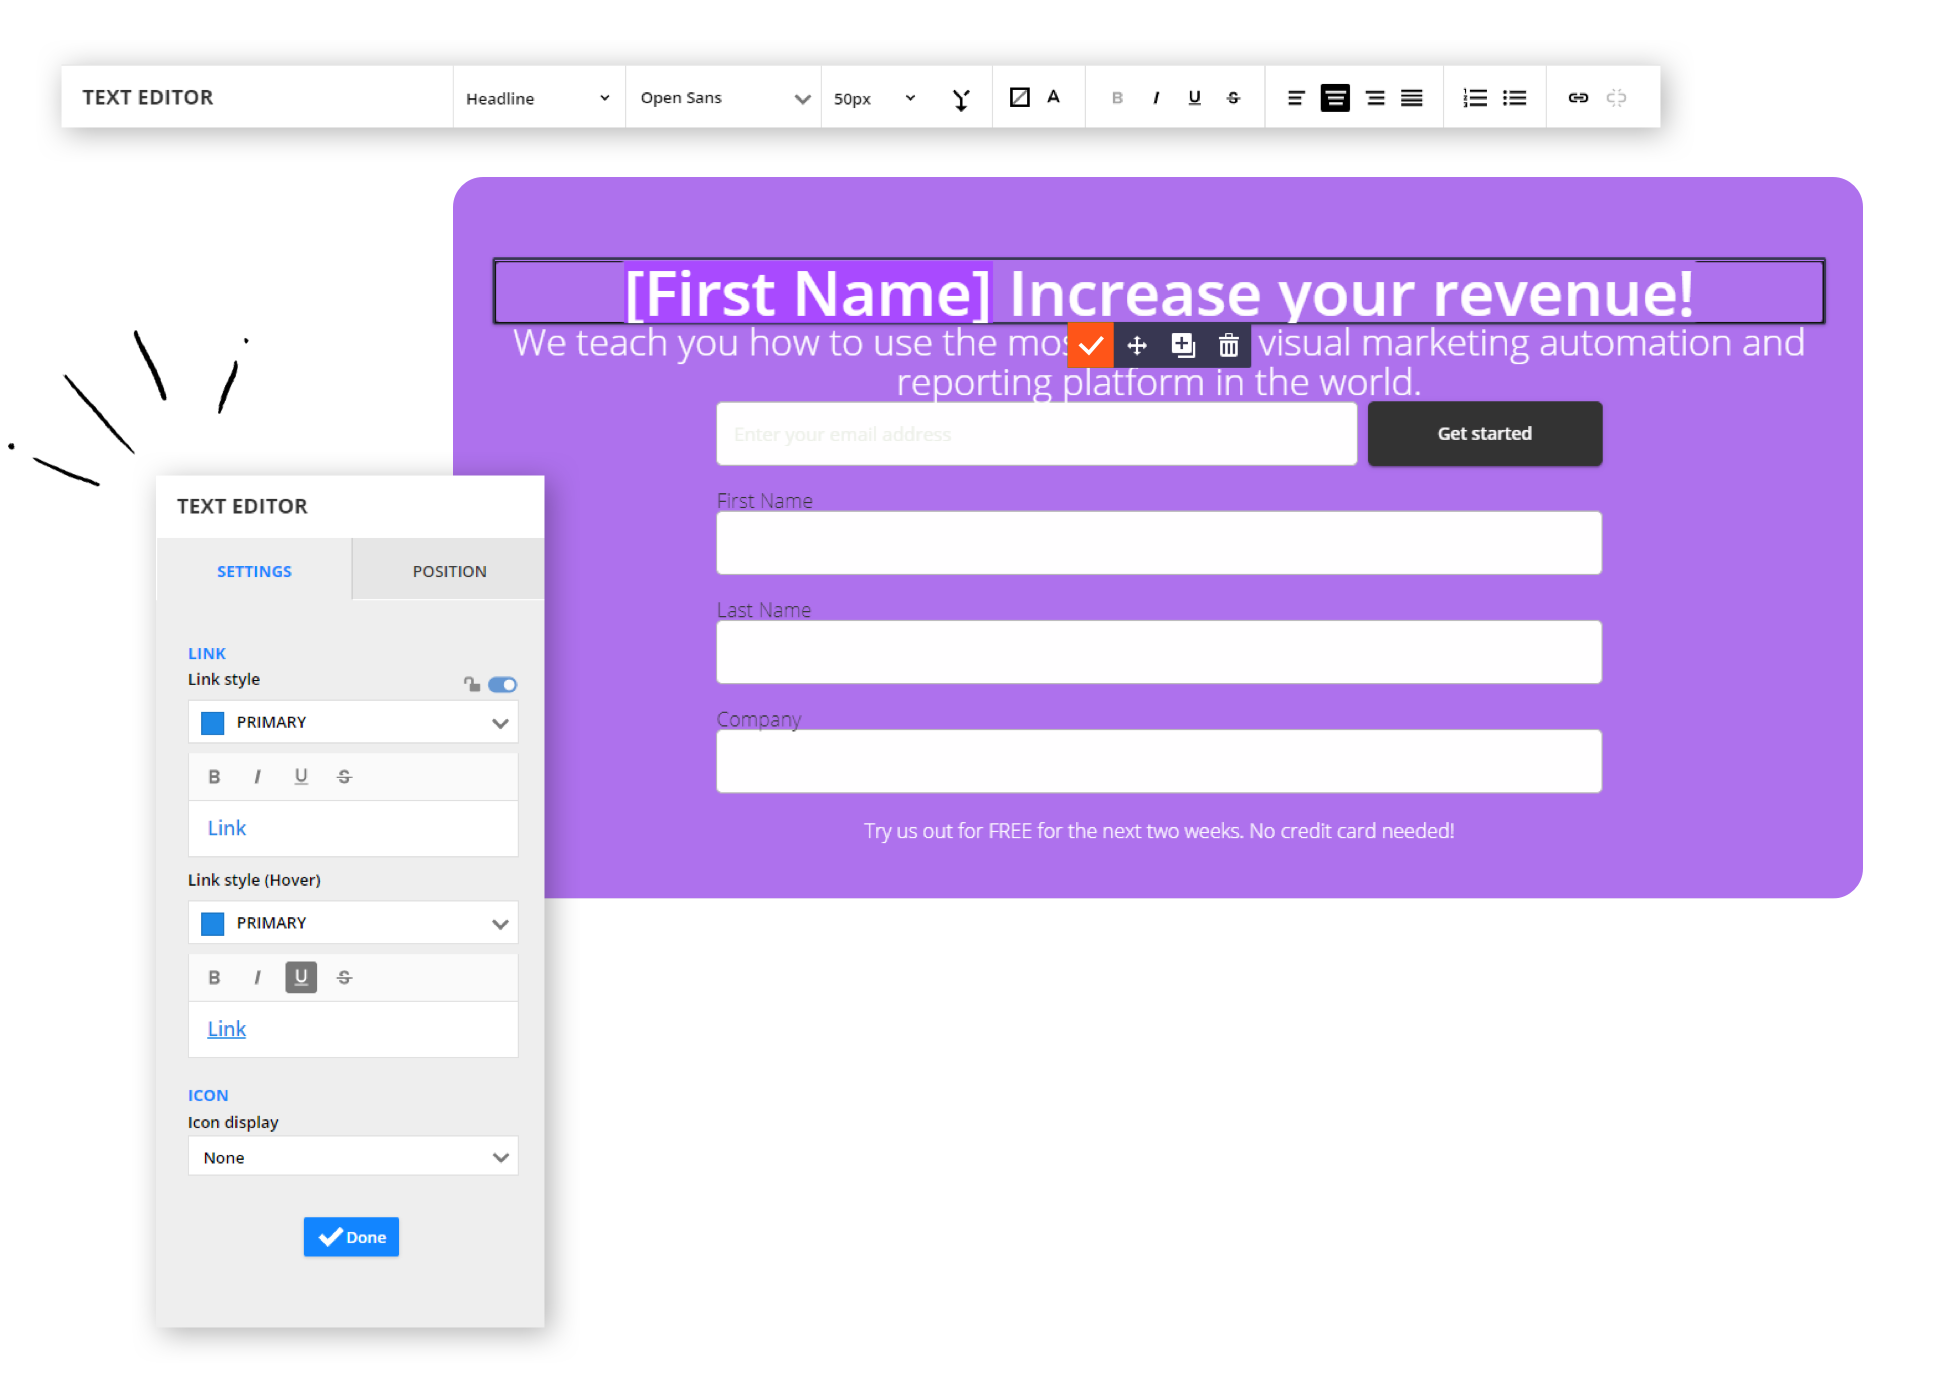
Task: Switch to the POSITION tab
Action: (x=448, y=570)
